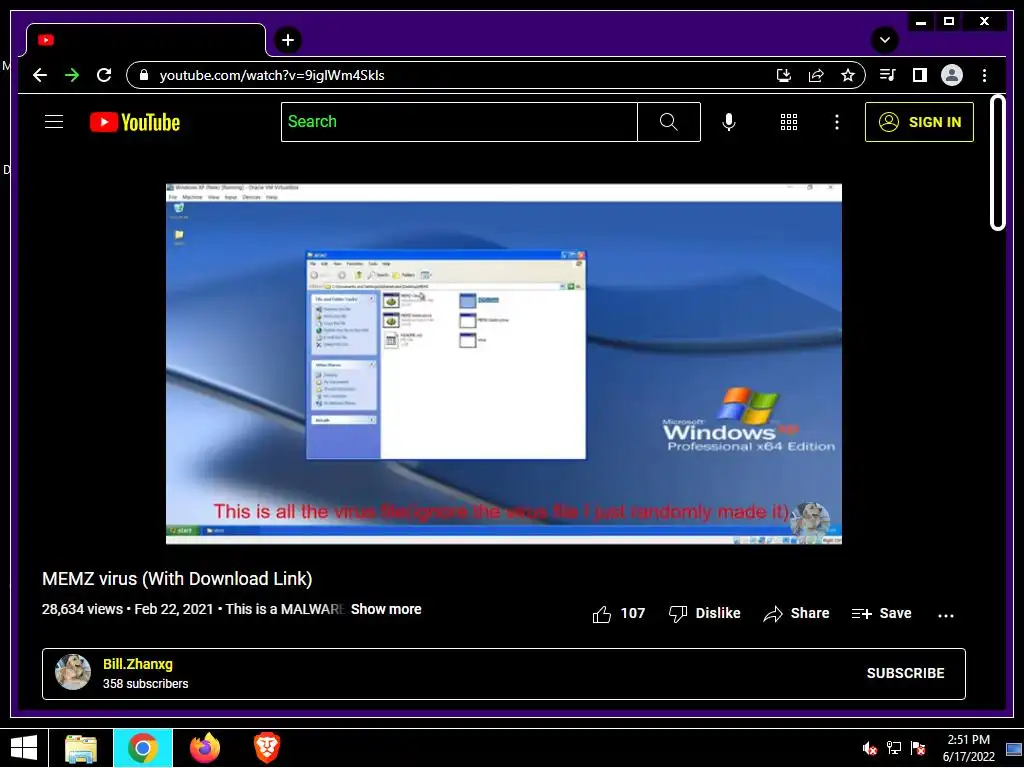
Task: Open a new browser tab
Action: click(288, 40)
